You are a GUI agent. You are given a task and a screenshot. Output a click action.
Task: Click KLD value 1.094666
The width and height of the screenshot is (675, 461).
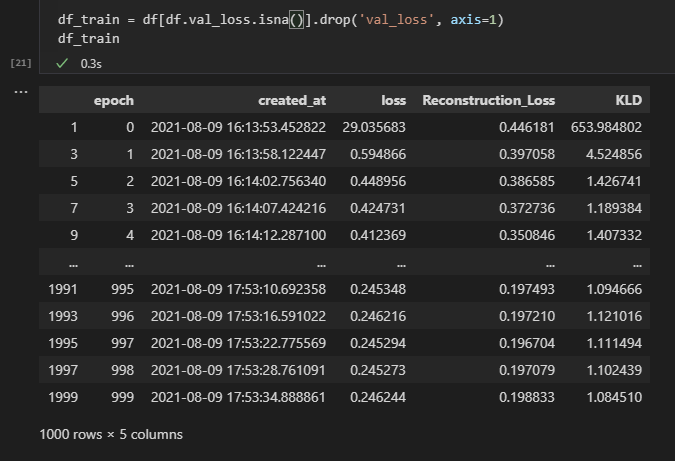(x=614, y=289)
